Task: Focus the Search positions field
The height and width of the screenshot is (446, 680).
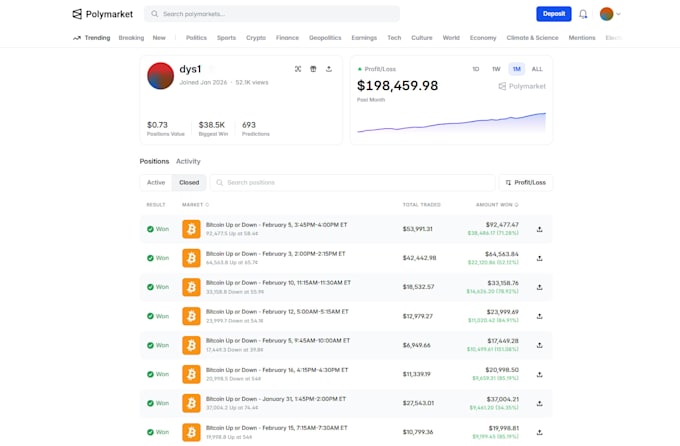Action: 353,183
